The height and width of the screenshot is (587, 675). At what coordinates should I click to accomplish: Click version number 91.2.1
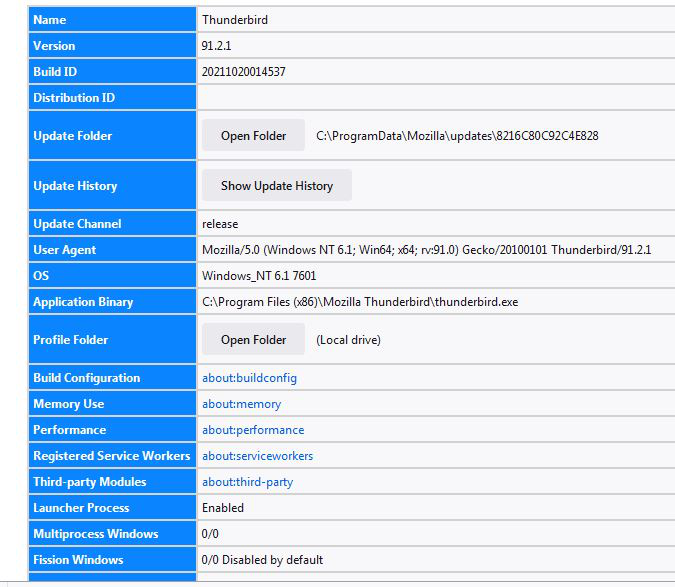(x=217, y=46)
